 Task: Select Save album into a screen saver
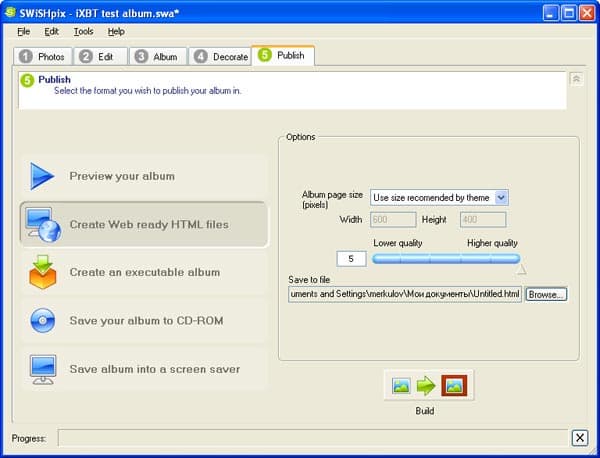click(x=143, y=369)
